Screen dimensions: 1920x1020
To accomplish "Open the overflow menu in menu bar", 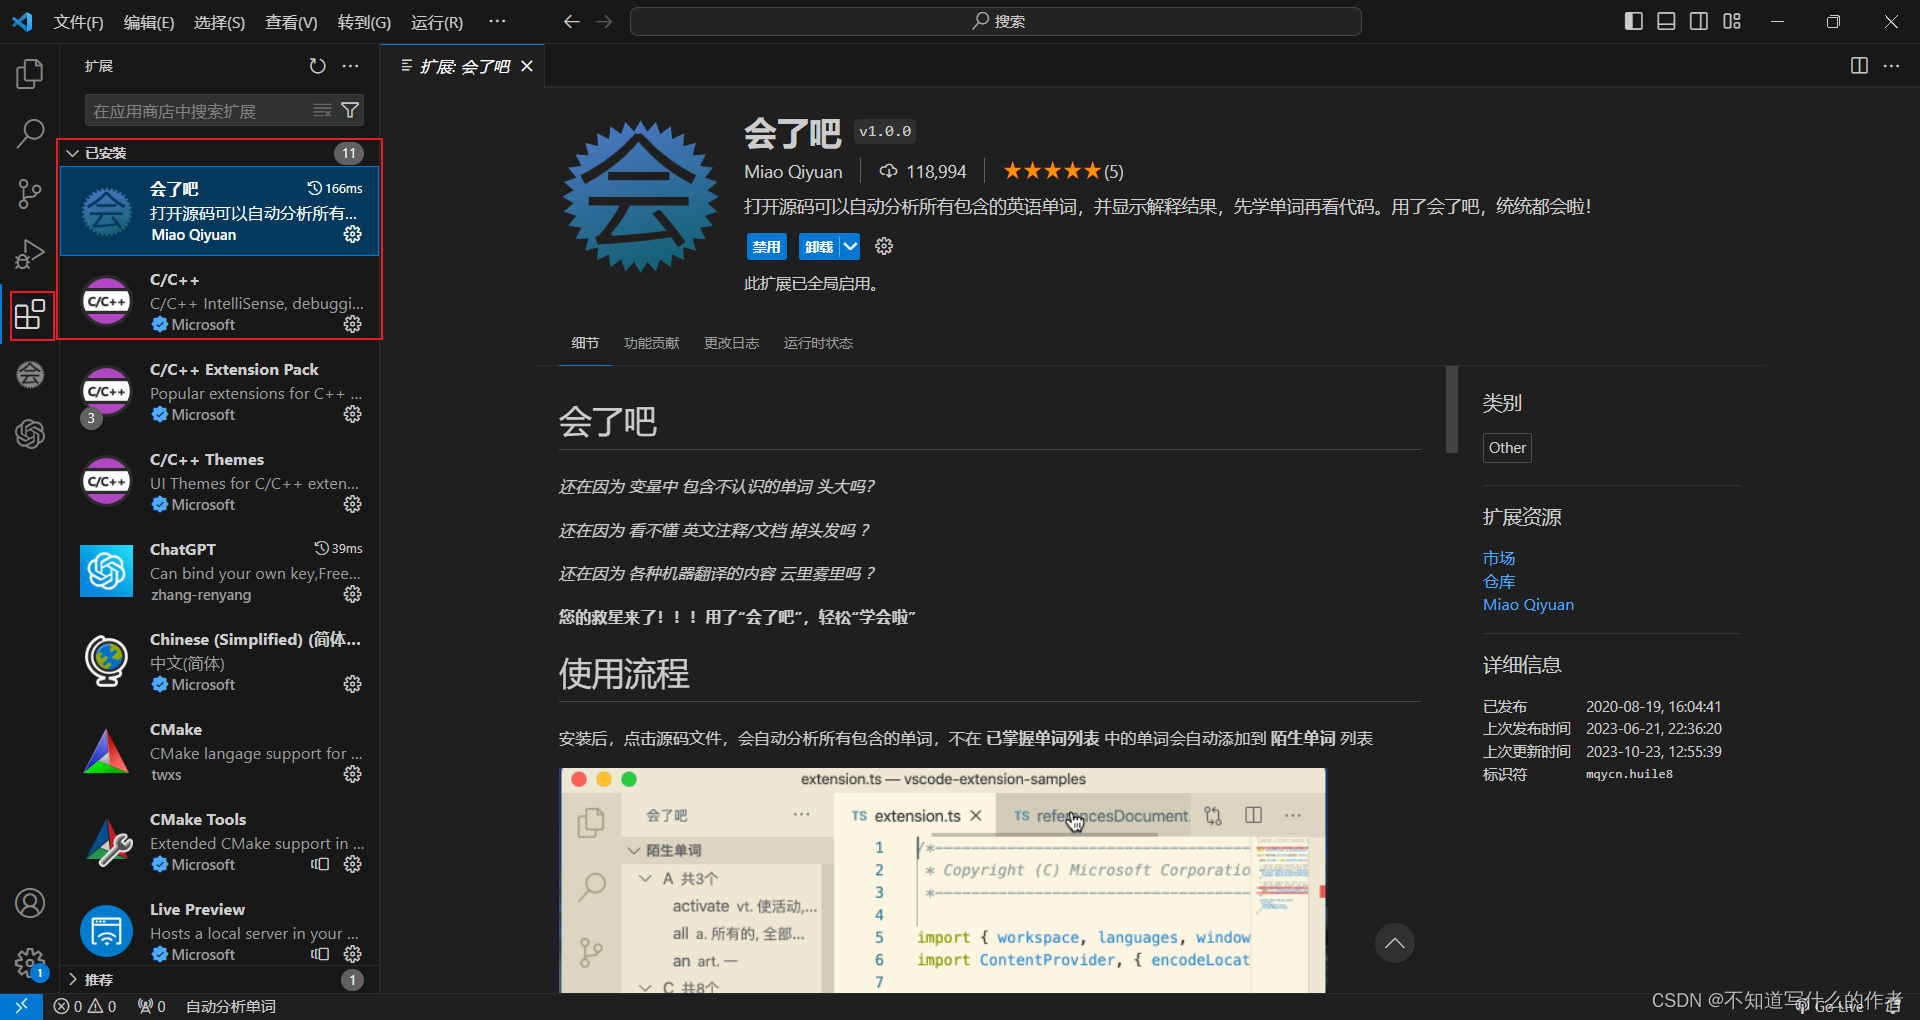I will click(x=497, y=21).
